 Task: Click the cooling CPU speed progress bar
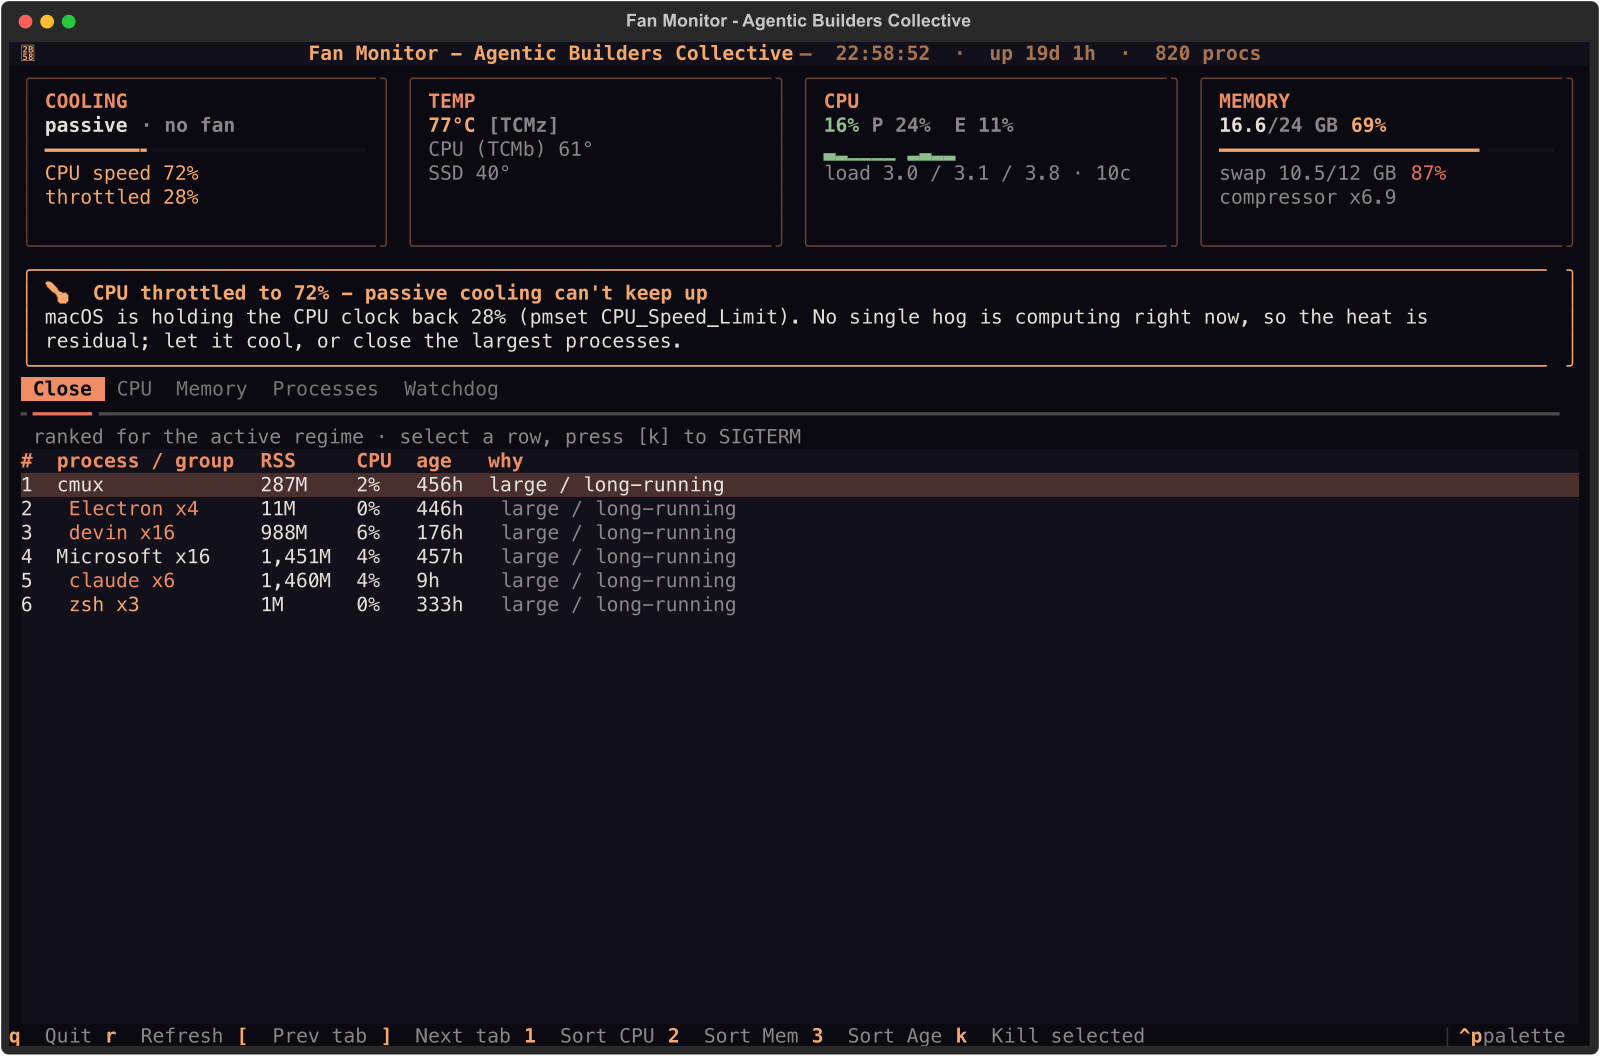206,150
